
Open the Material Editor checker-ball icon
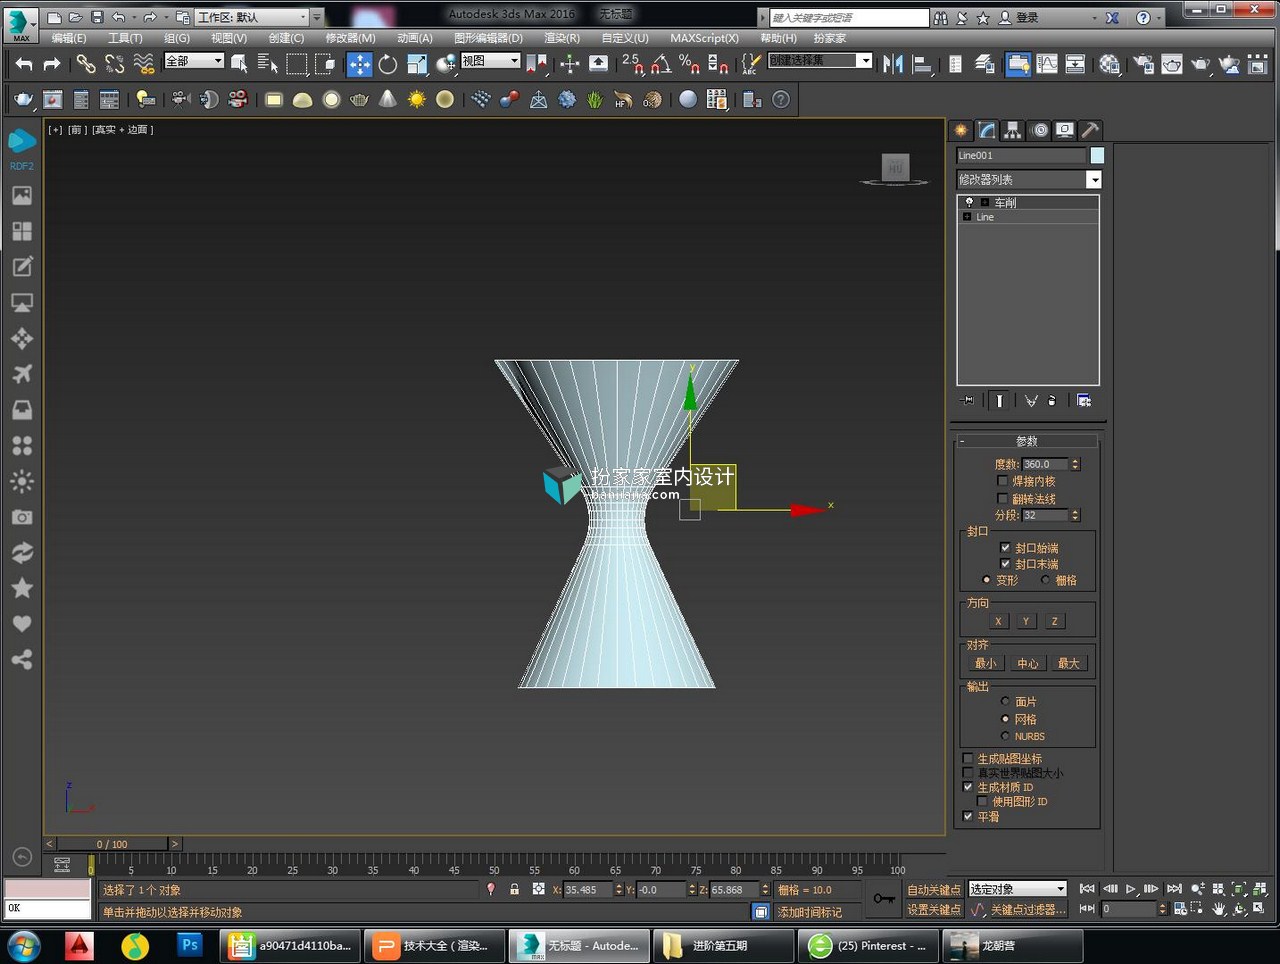tap(1109, 64)
